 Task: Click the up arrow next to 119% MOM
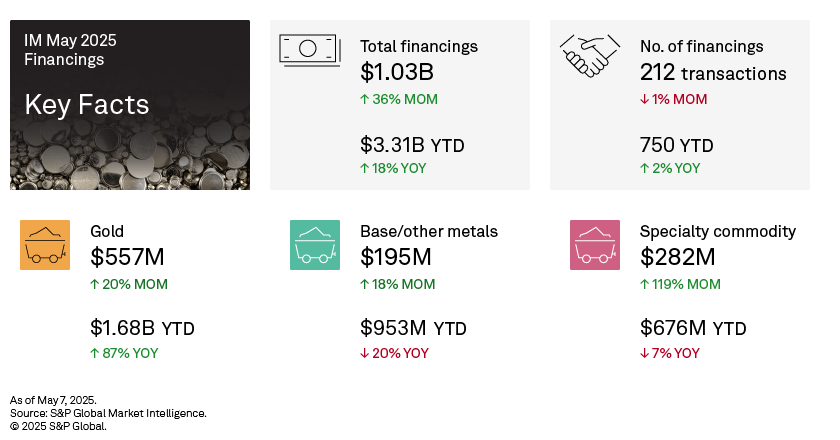645,284
